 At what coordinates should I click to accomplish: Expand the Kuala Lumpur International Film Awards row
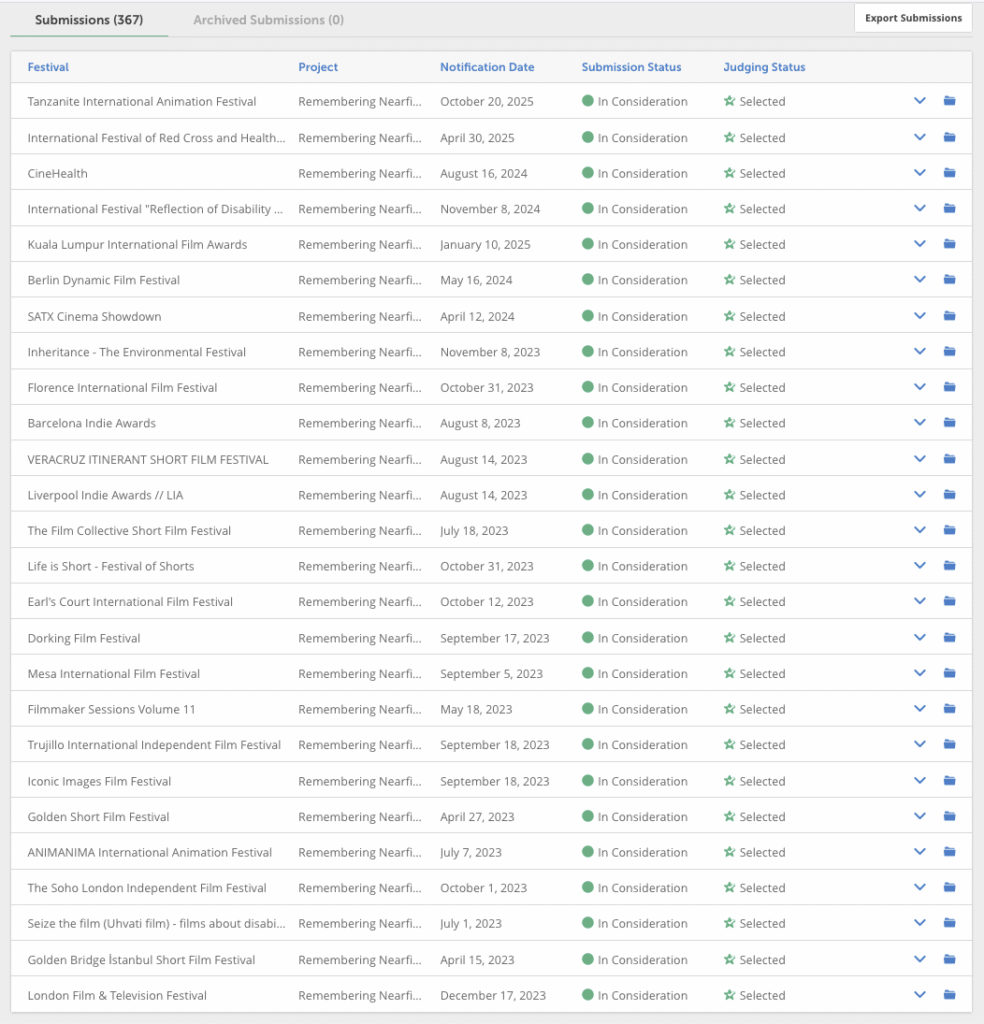920,244
